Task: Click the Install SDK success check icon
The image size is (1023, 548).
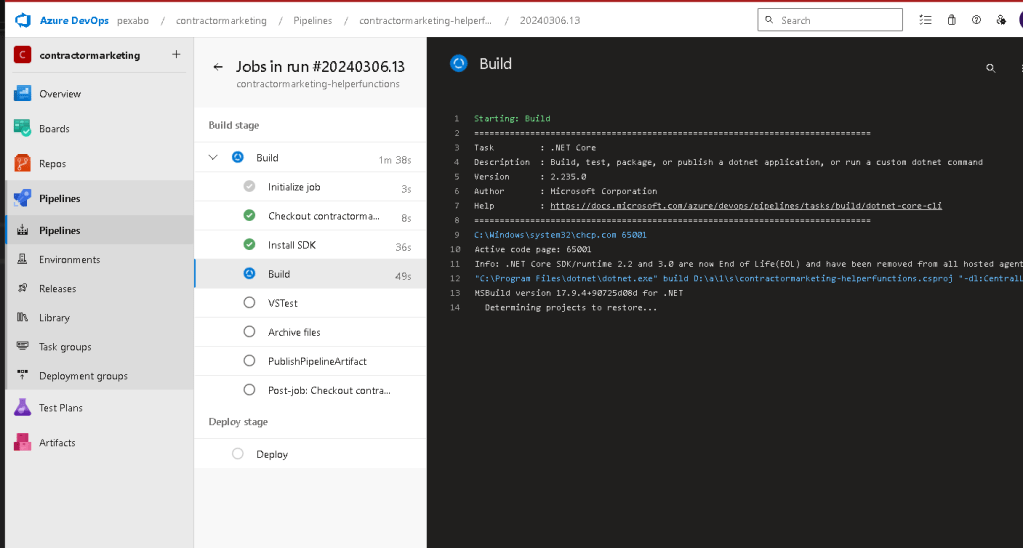Action: [249, 245]
